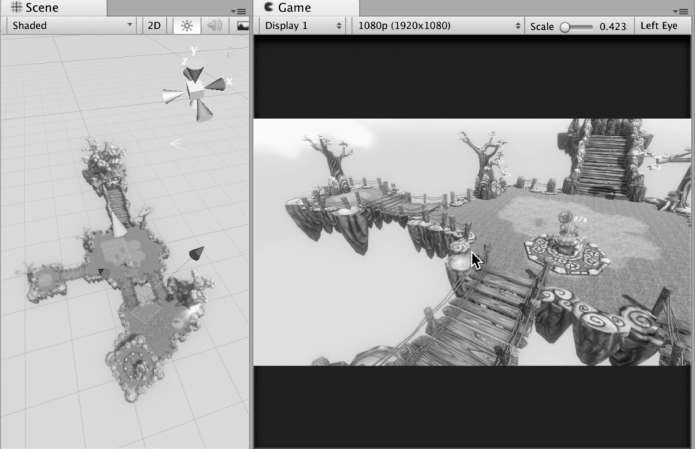Toggle scene audio speaker icon
Image resolution: width=695 pixels, height=449 pixels.
(215, 26)
